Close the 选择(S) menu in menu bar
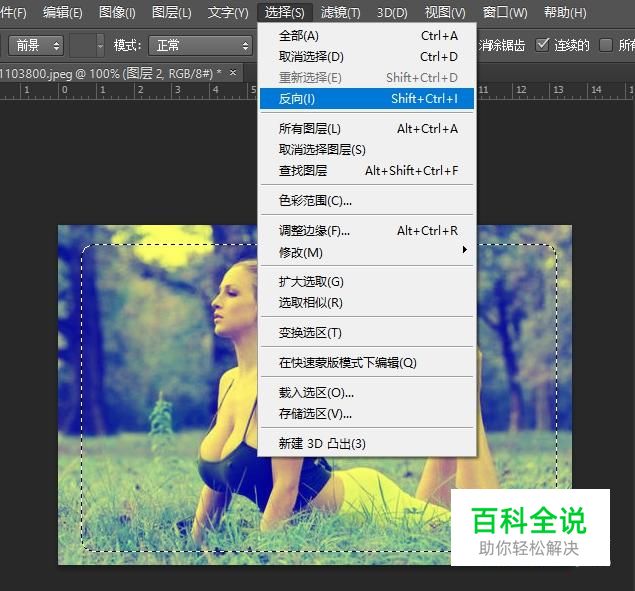635x591 pixels. (285, 13)
